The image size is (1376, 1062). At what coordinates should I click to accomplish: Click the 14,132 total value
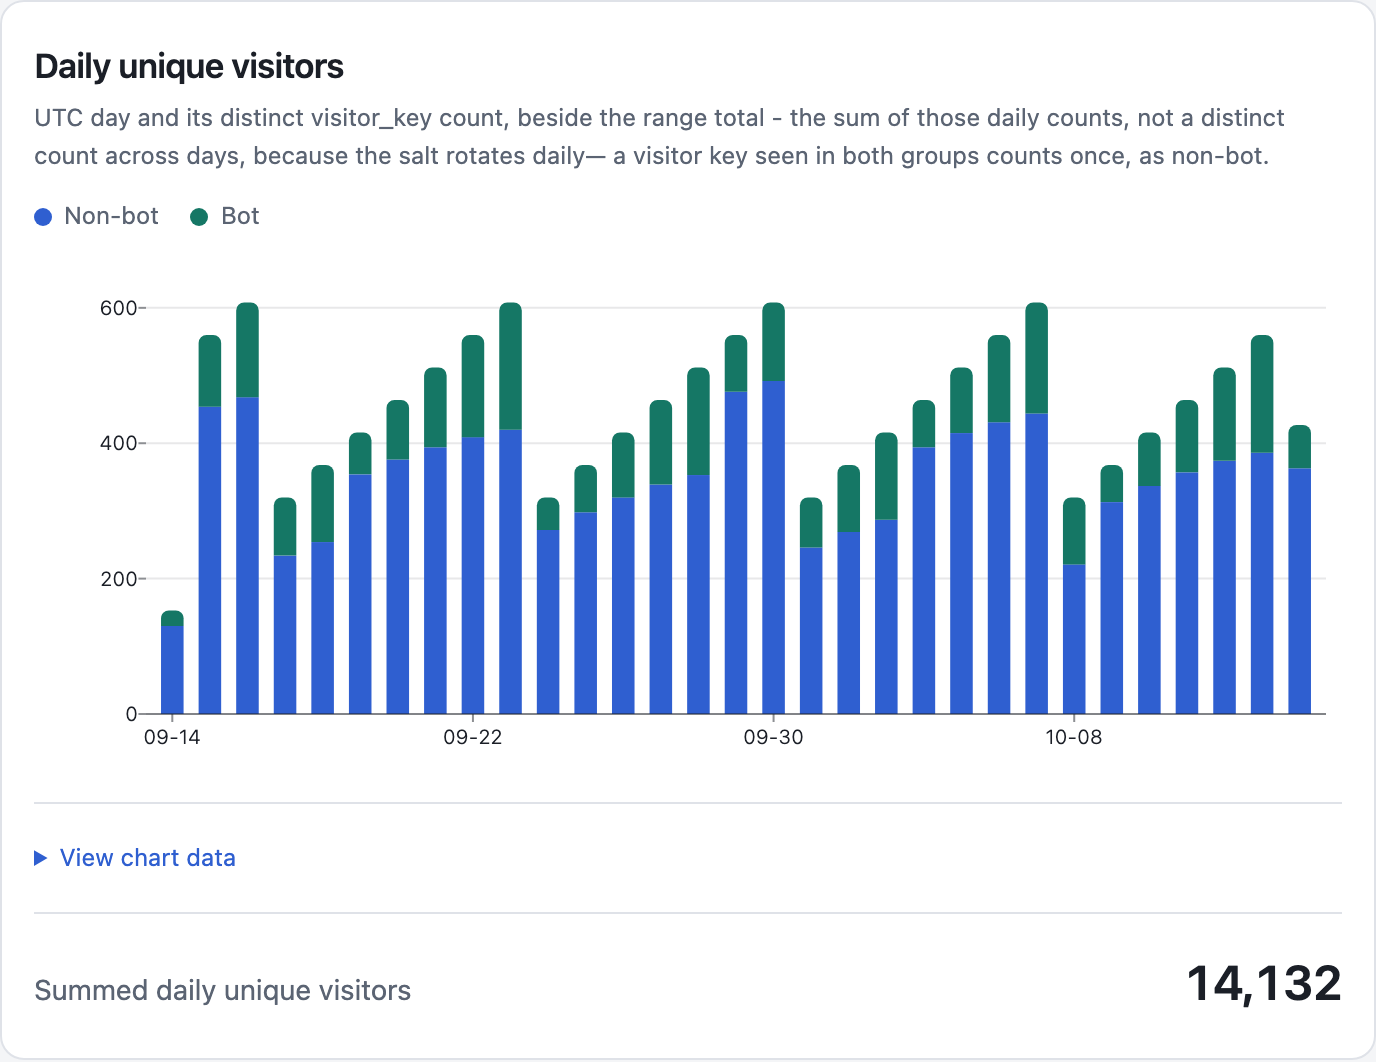pos(1264,984)
